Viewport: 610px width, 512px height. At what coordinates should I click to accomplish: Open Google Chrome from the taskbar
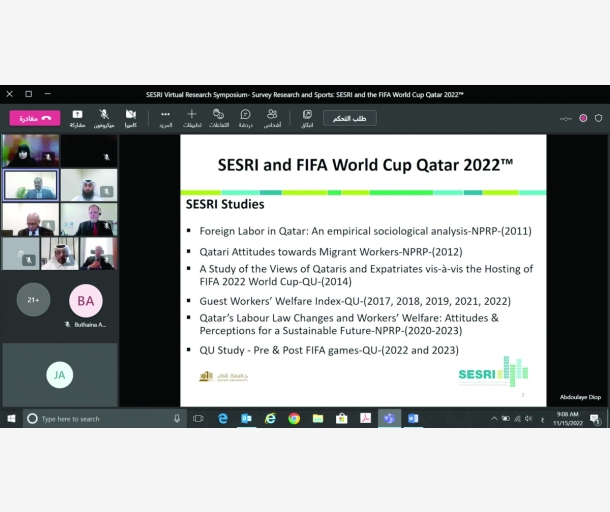(x=294, y=419)
